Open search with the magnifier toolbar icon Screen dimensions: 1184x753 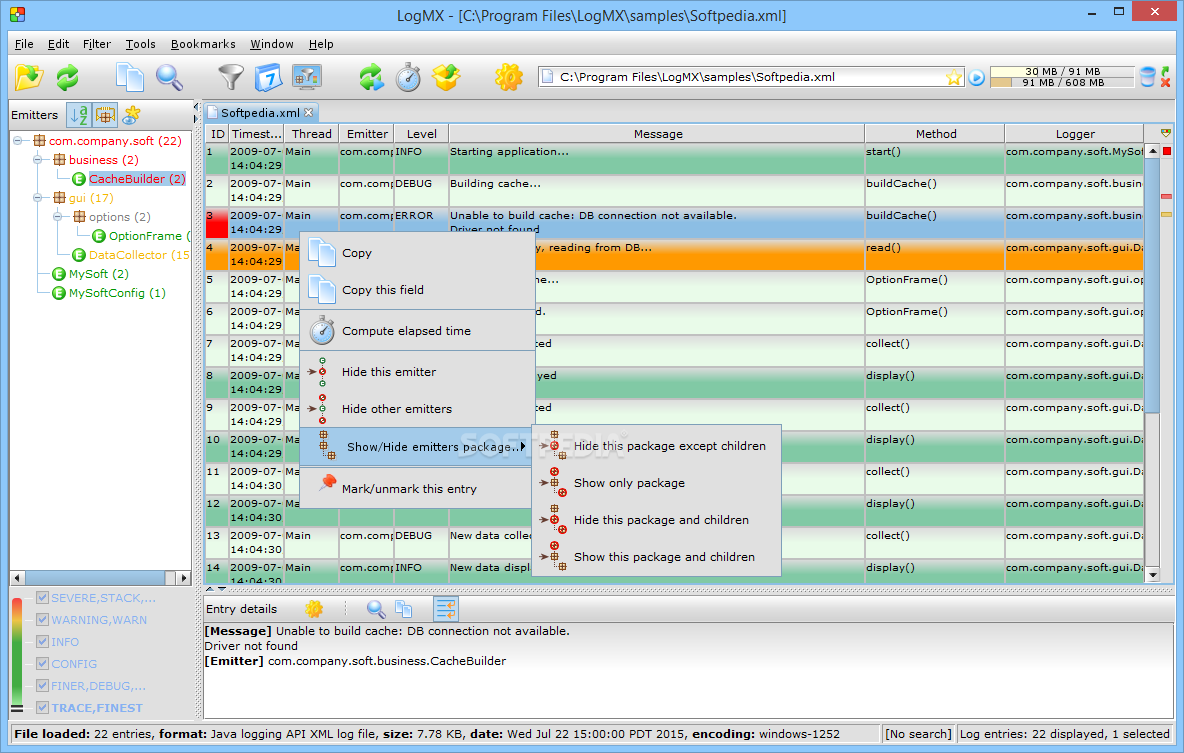click(x=169, y=77)
